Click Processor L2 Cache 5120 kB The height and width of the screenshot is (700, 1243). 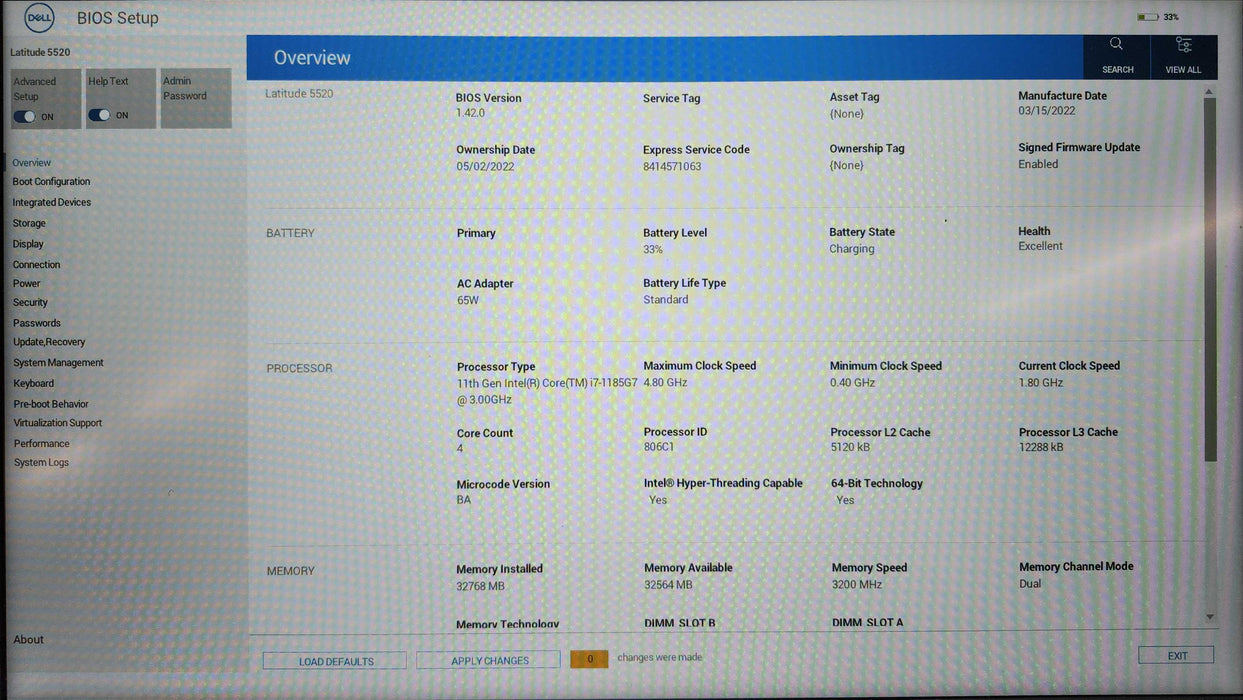click(x=850, y=448)
